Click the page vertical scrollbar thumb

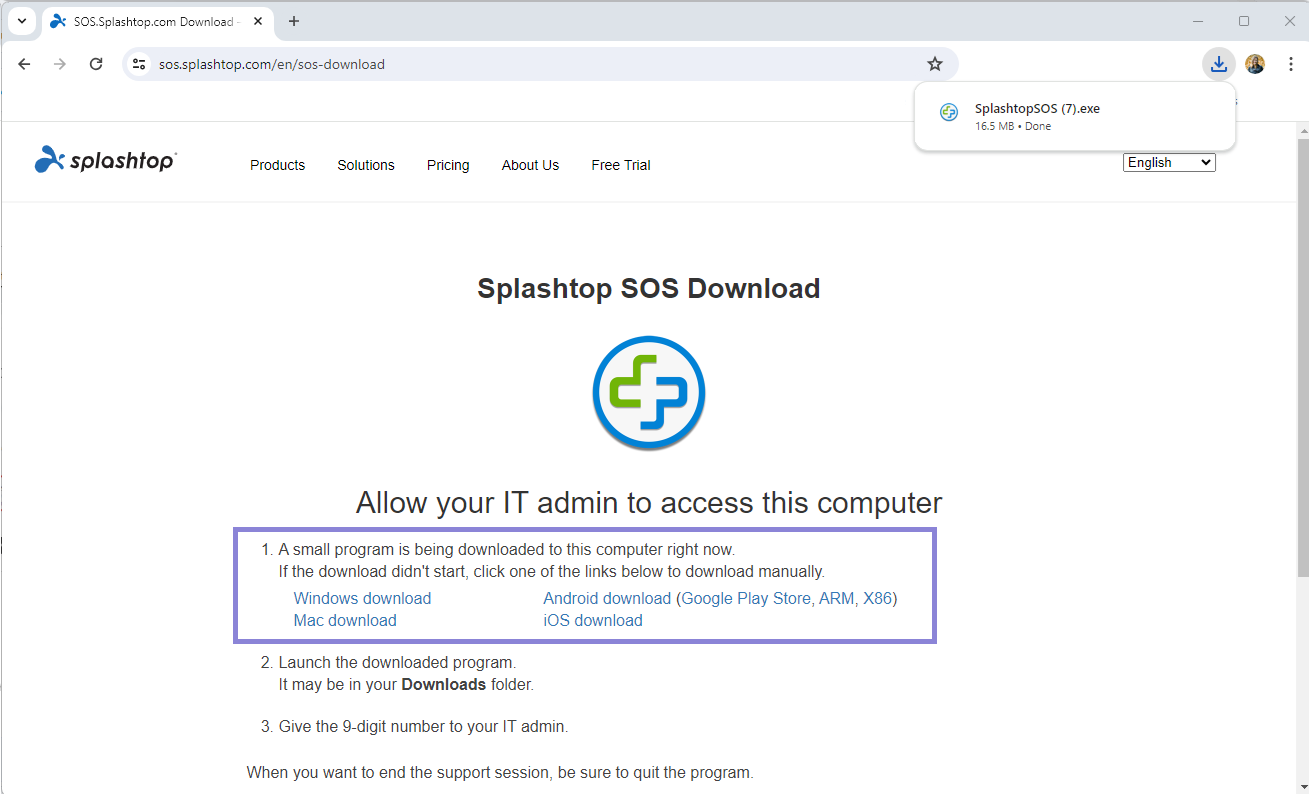[1302, 356]
